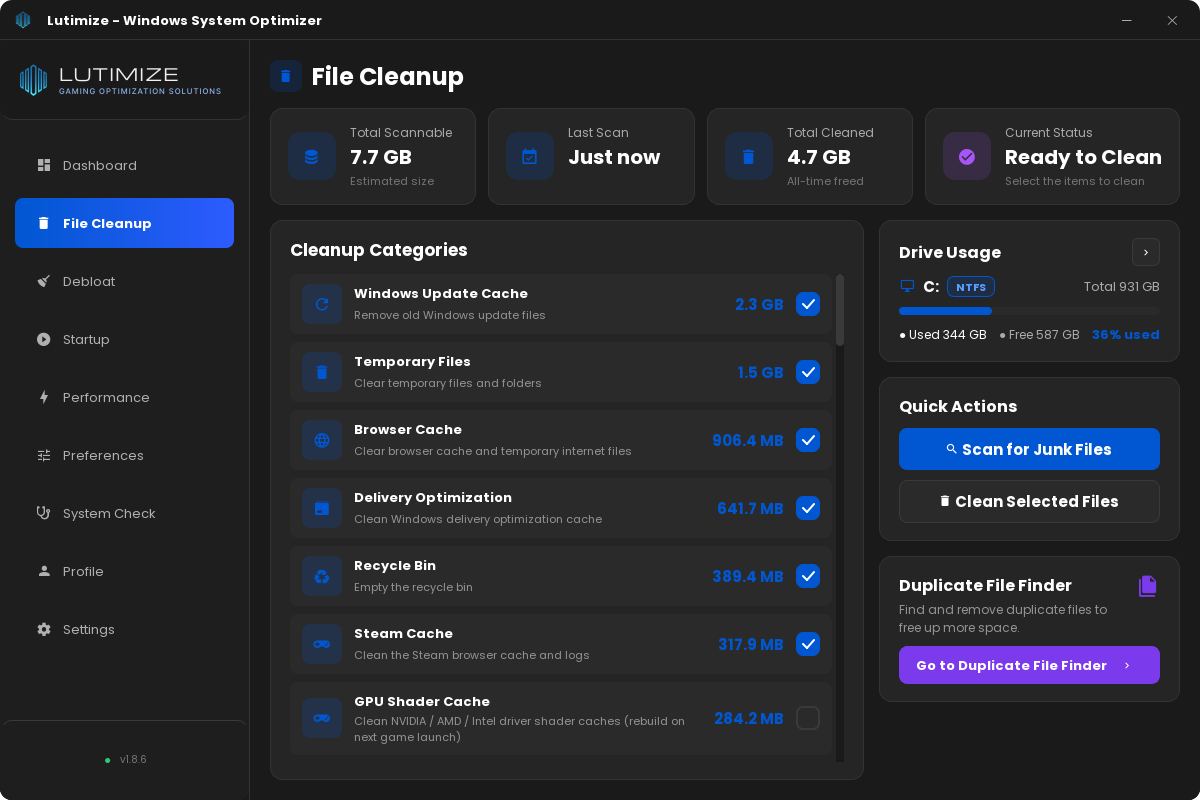Click the Last Scan calendar icon
The width and height of the screenshot is (1200, 800).
pos(529,156)
